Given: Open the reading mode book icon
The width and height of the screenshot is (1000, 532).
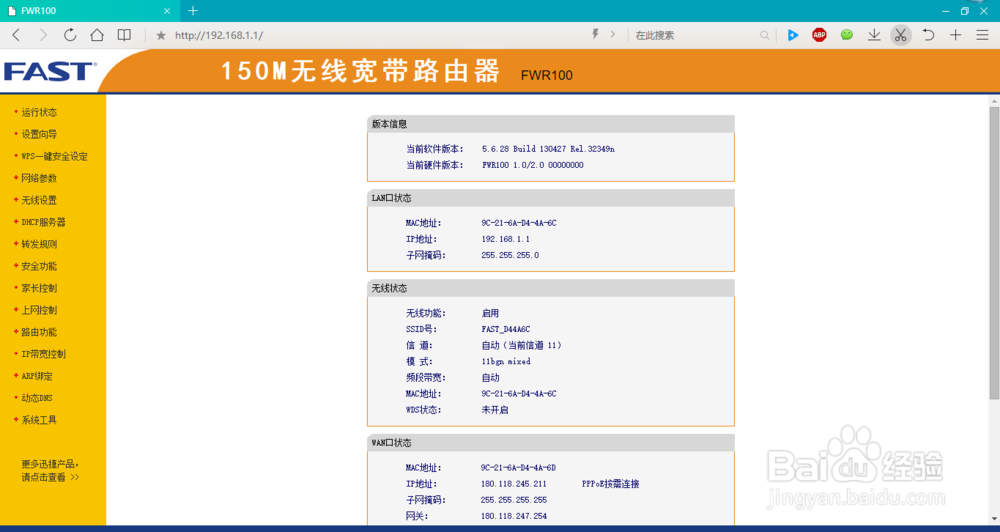Looking at the screenshot, I should pyautogui.click(x=124, y=35).
